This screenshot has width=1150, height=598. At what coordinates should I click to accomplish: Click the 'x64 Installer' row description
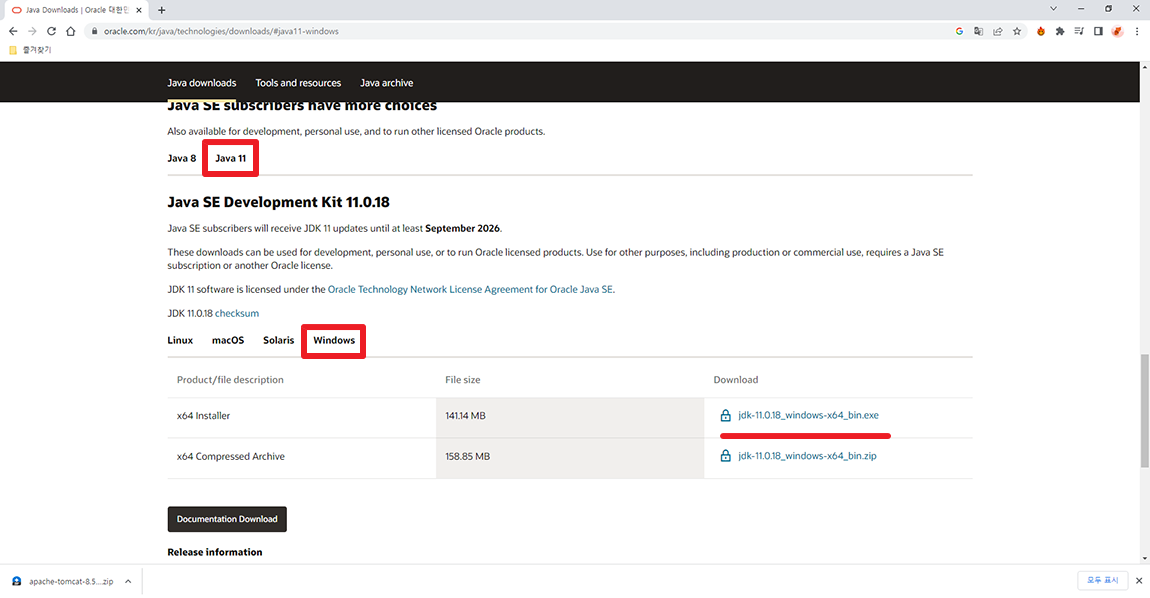(x=203, y=416)
